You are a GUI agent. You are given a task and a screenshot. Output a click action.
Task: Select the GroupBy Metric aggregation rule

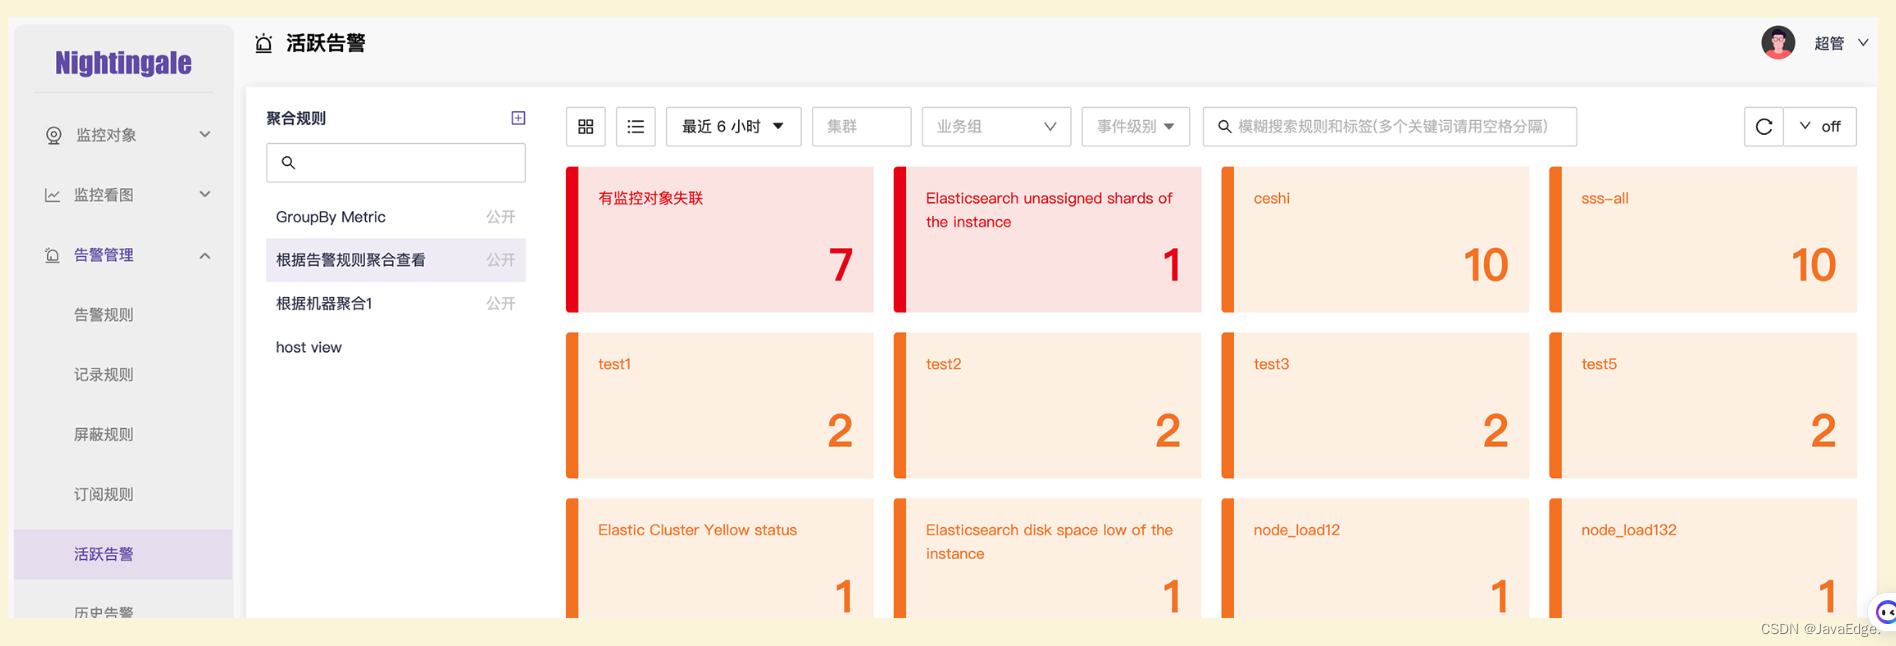[396, 217]
